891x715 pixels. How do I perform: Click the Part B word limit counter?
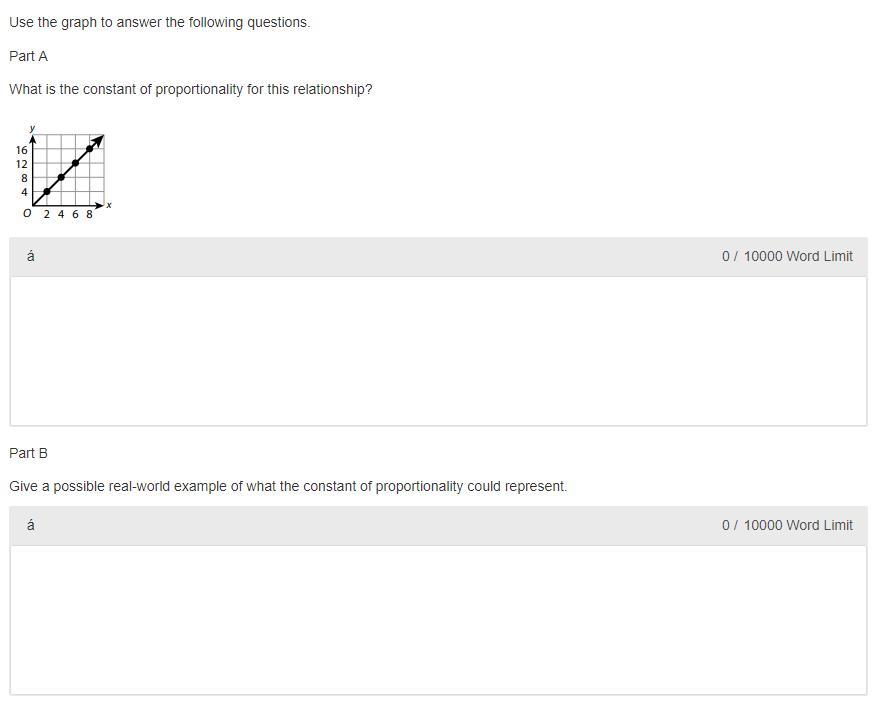(787, 525)
